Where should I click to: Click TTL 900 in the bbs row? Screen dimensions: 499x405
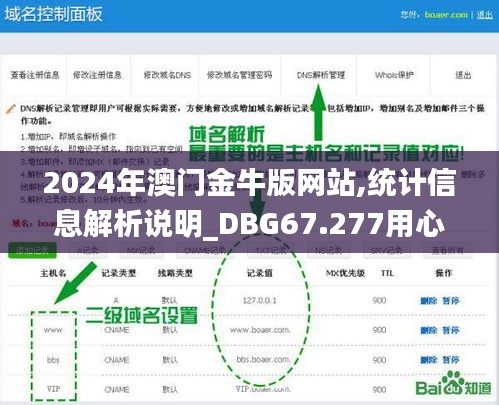(x=379, y=360)
